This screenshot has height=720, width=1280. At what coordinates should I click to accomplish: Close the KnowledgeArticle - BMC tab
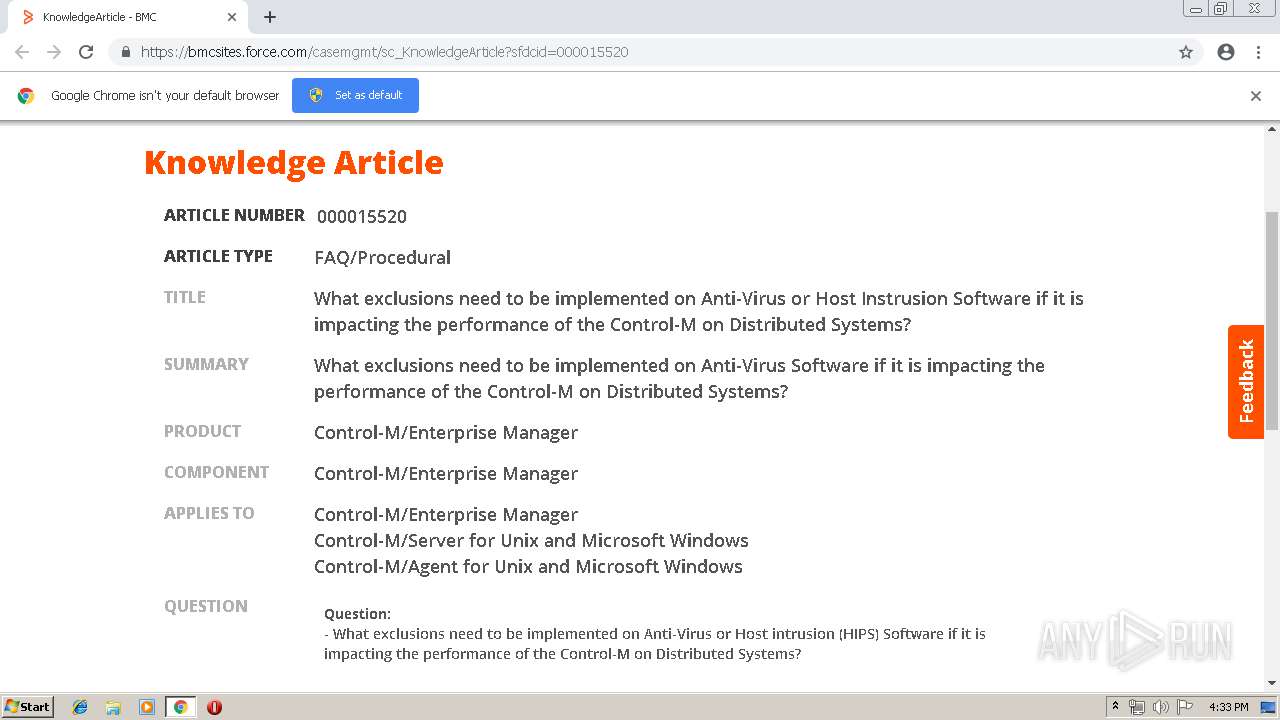(232, 17)
